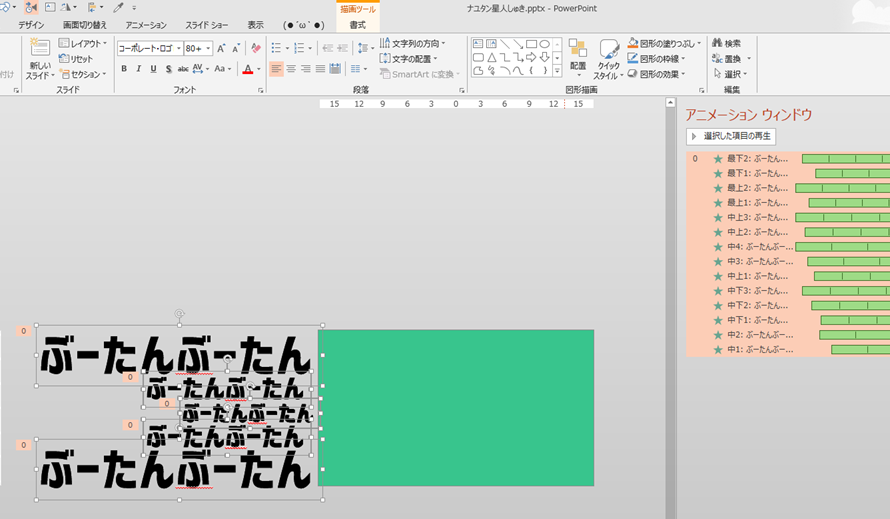The image size is (890, 519).
Task: Select the triangle shape in gallery
Action: pos(492,57)
